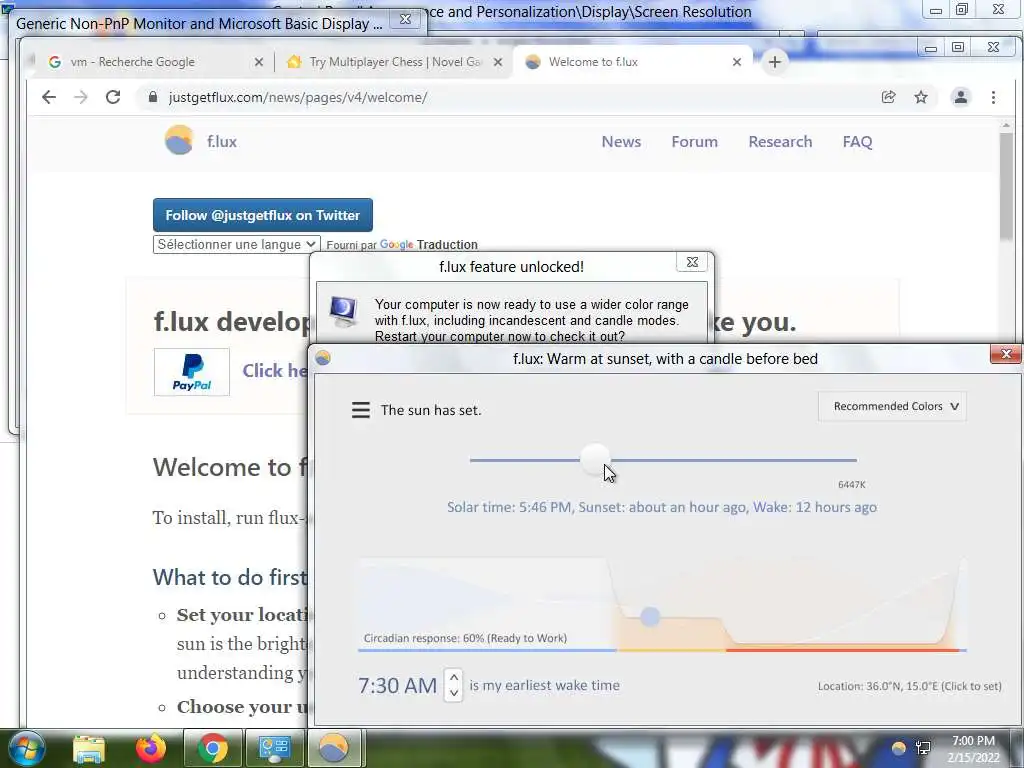Click the location text to set location
This screenshot has height=768, width=1024.
(x=909, y=686)
